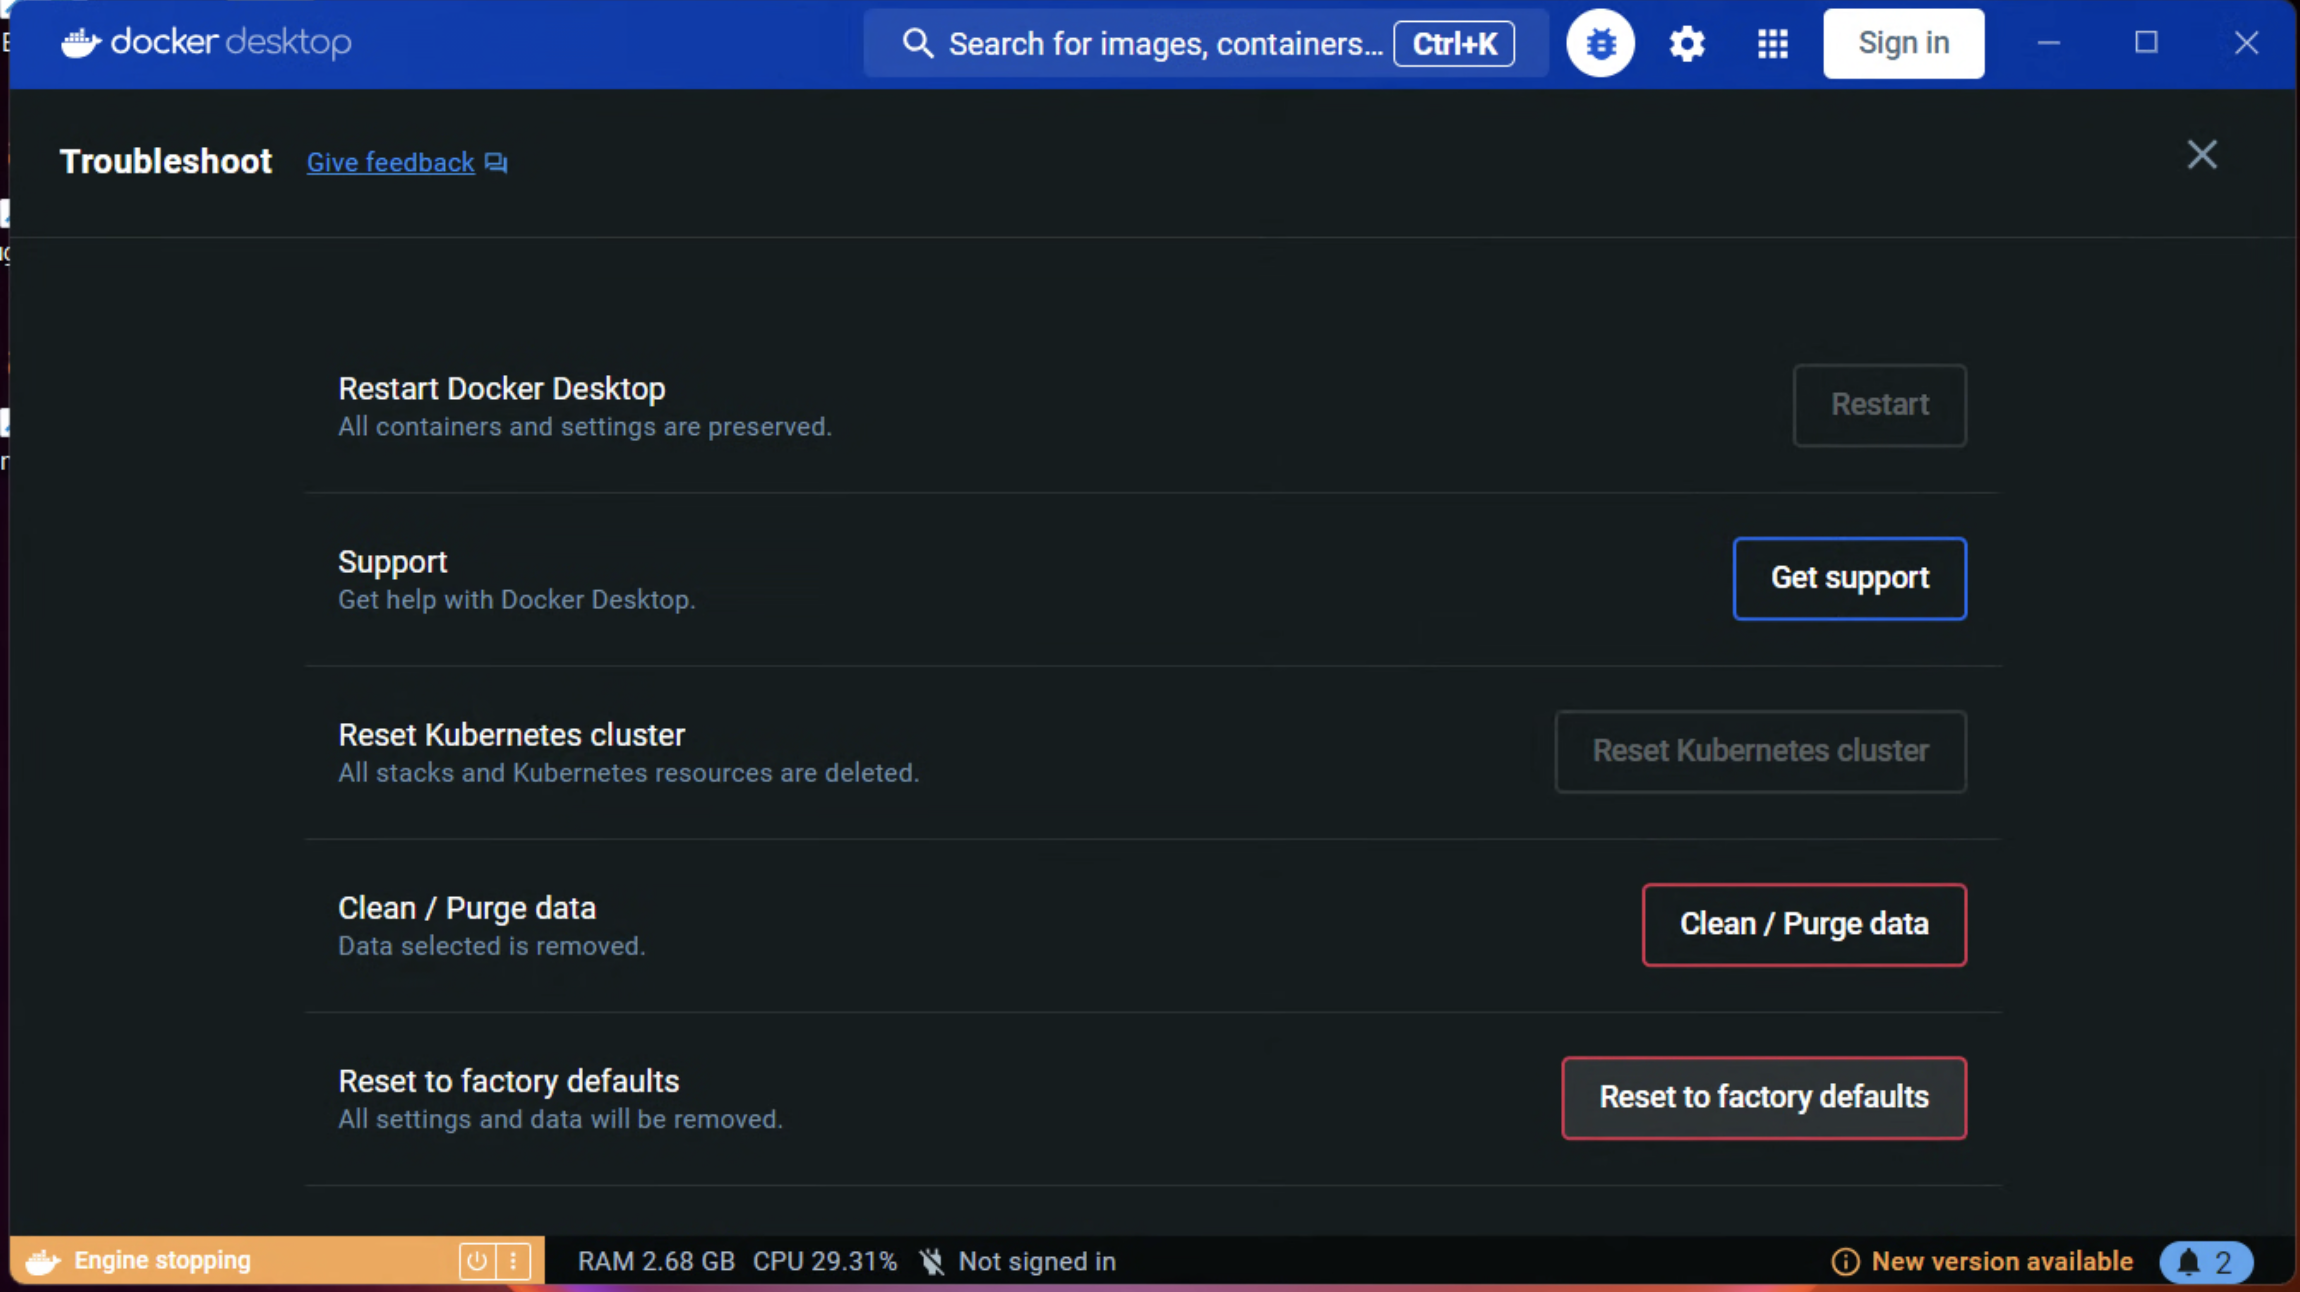Viewport: 2300px width, 1292px height.
Task: Click the Restart button
Action: coord(1879,405)
